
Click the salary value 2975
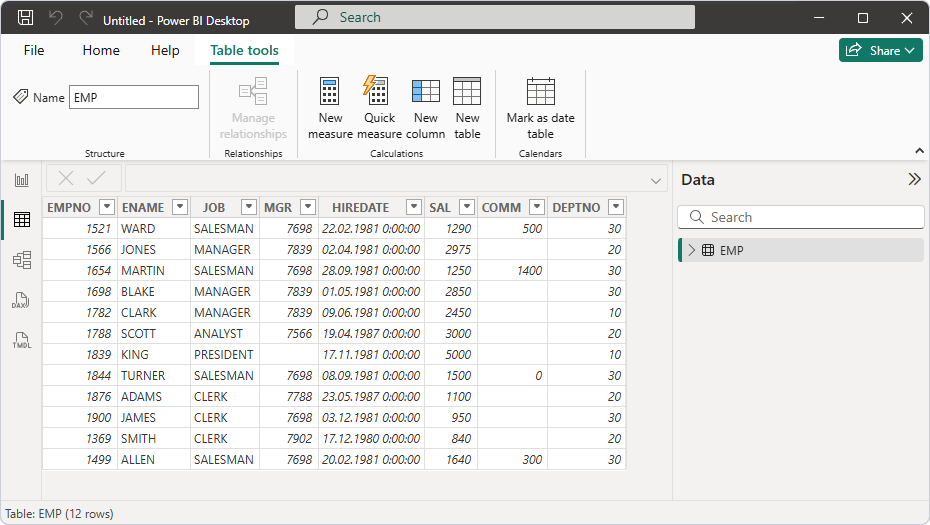click(458, 250)
